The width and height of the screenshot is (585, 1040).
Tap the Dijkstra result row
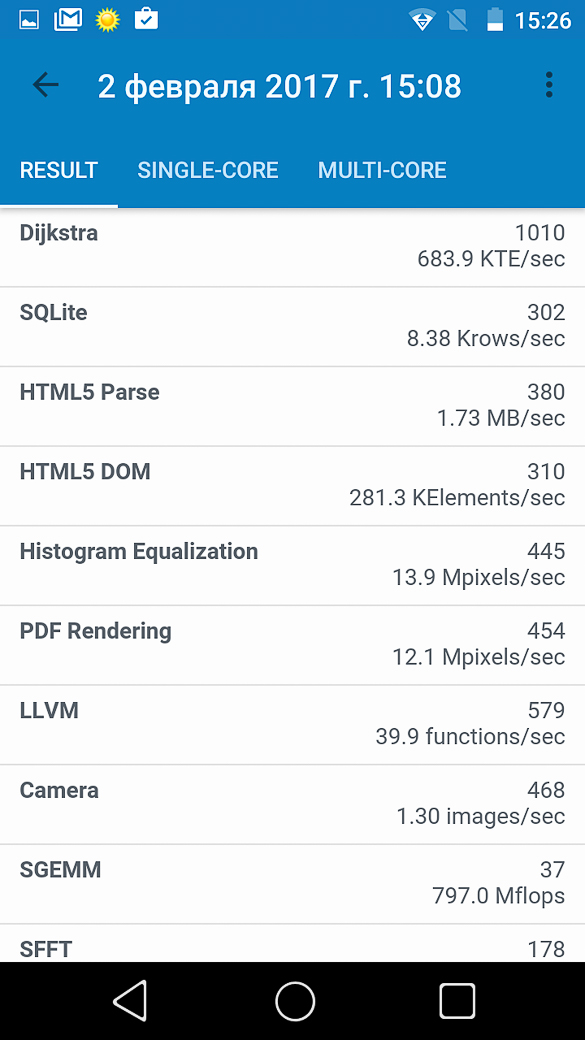coord(292,247)
